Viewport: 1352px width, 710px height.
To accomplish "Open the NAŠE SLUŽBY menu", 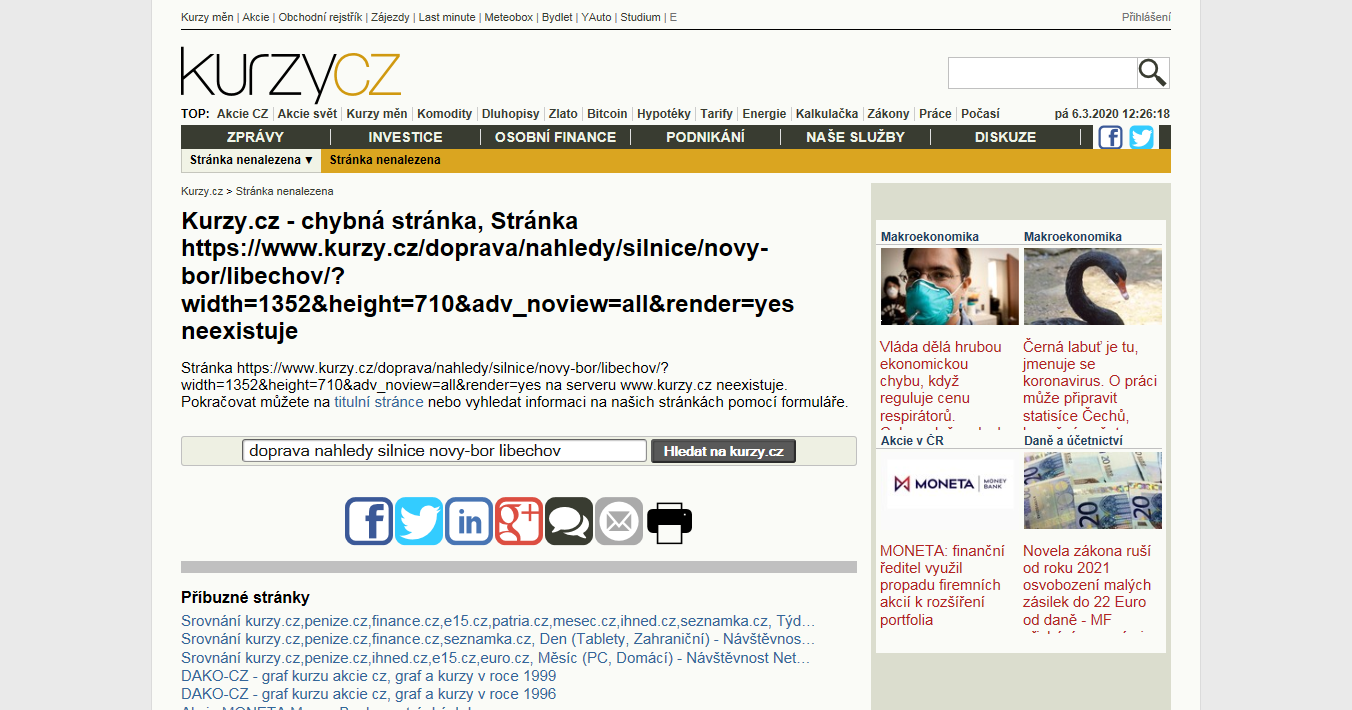I will point(855,137).
